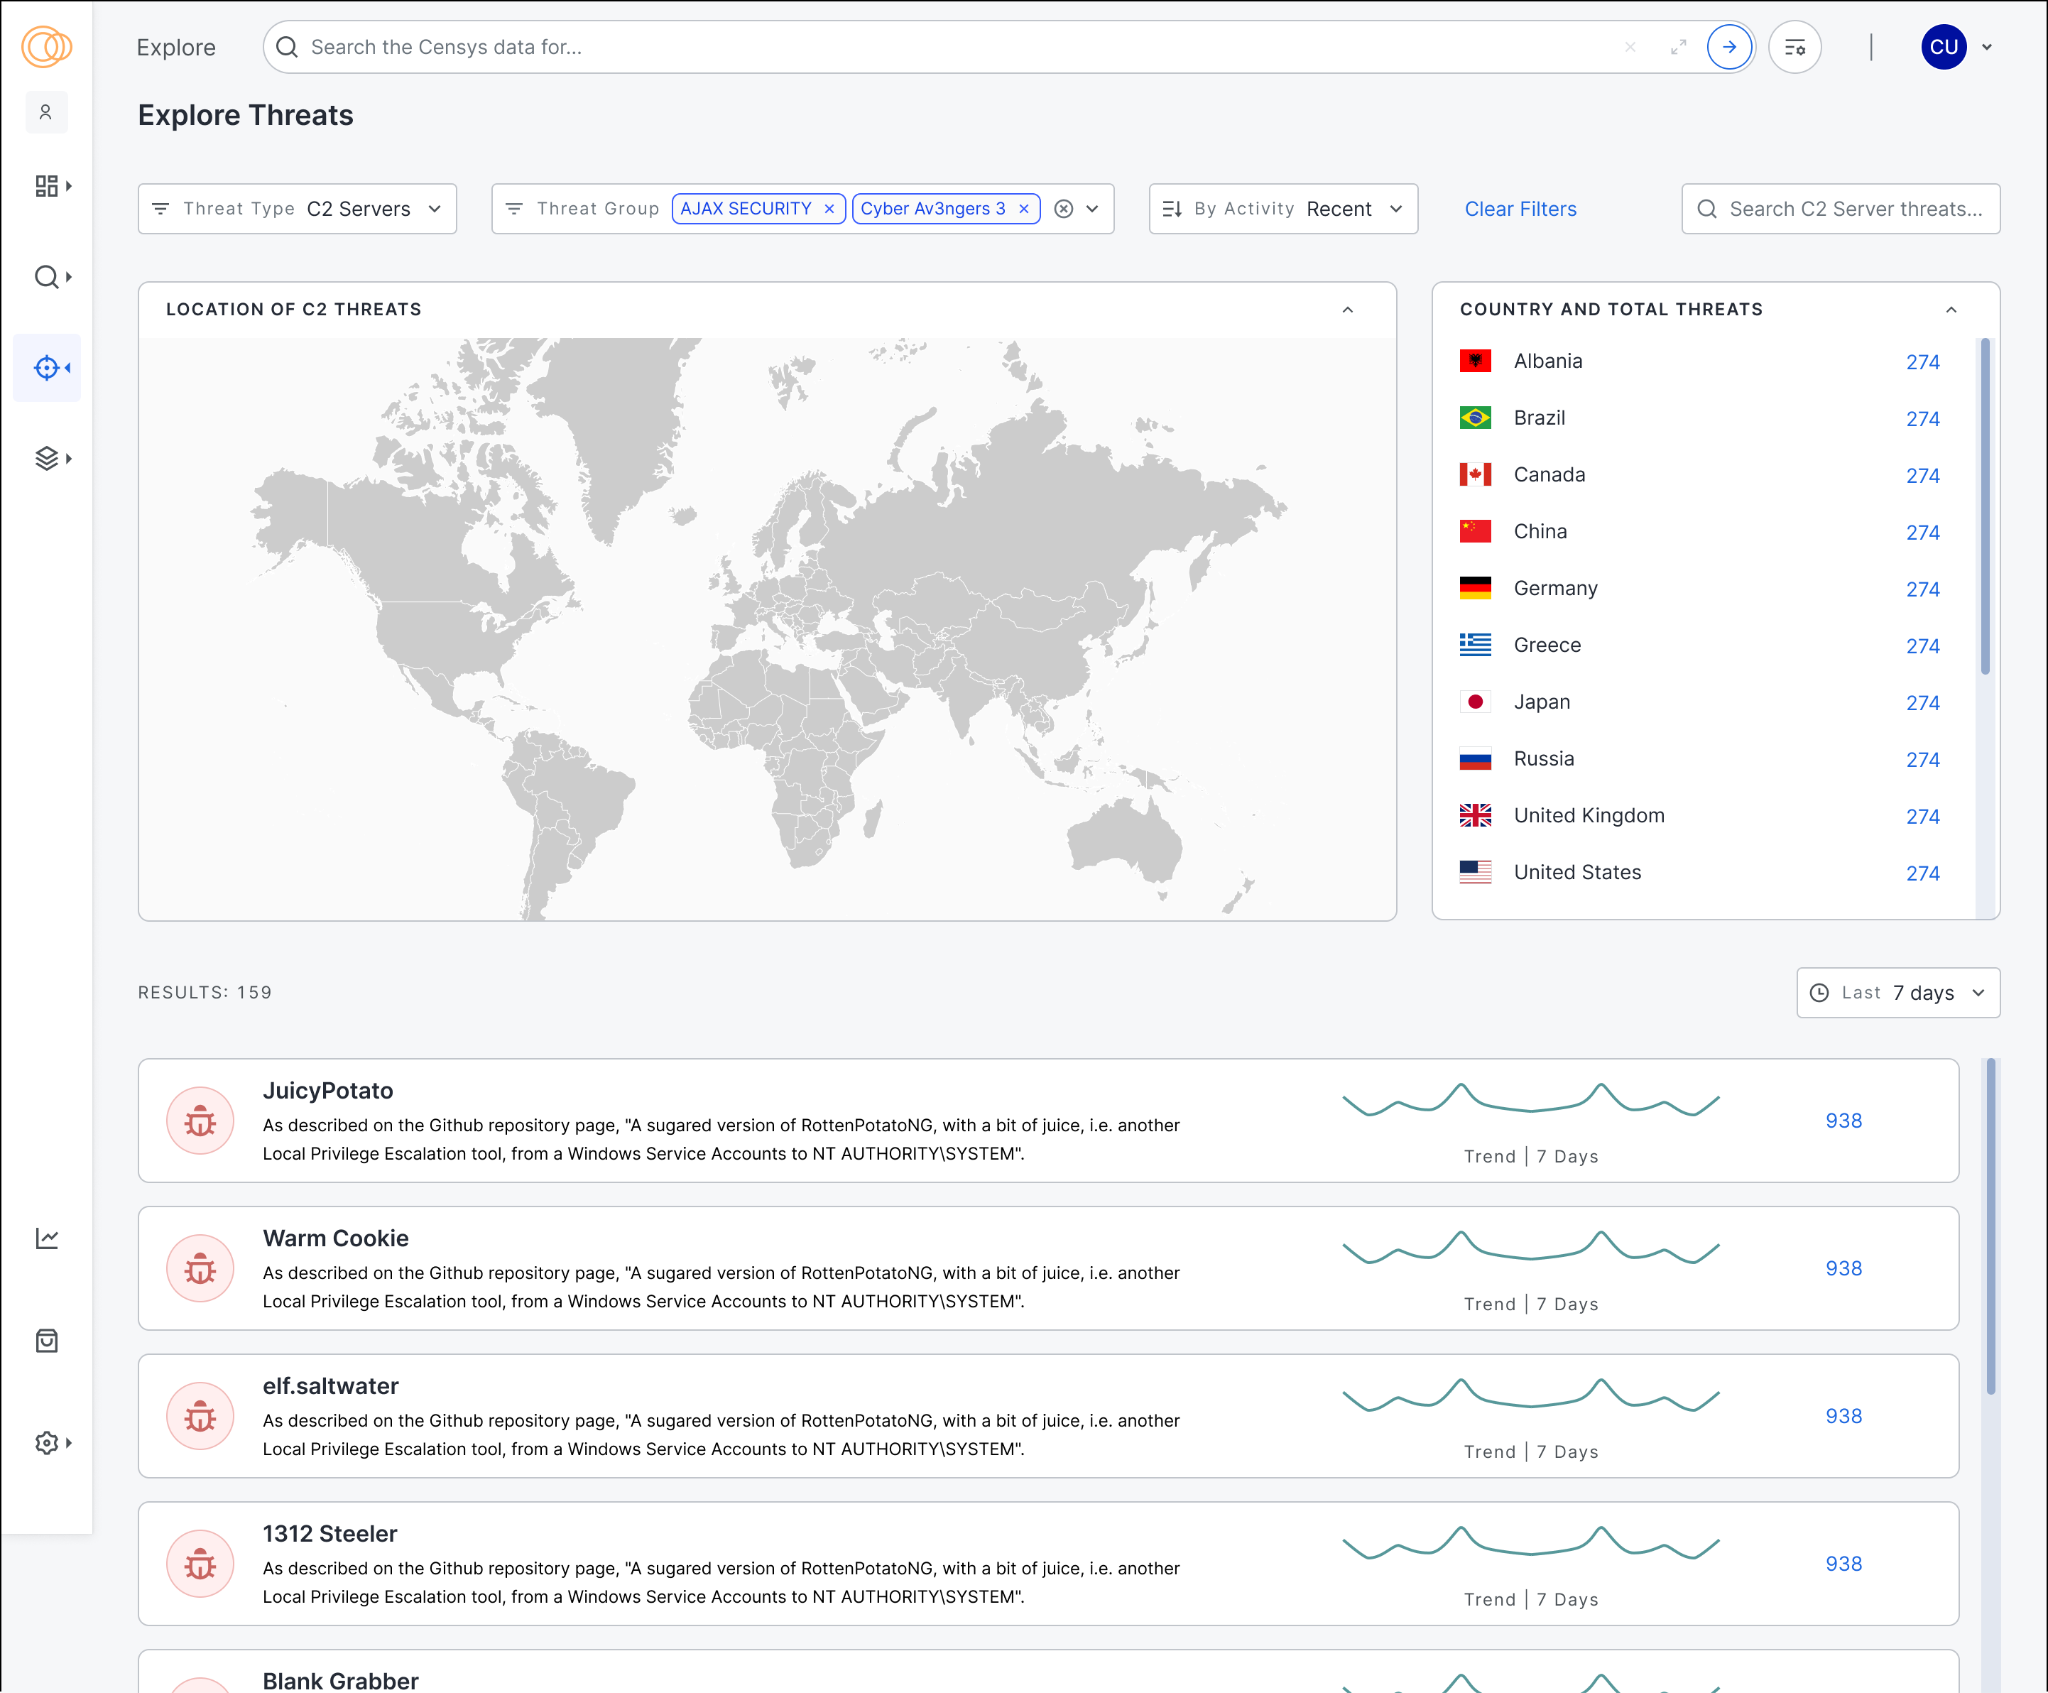Click the Japan flag icon

tap(1475, 702)
